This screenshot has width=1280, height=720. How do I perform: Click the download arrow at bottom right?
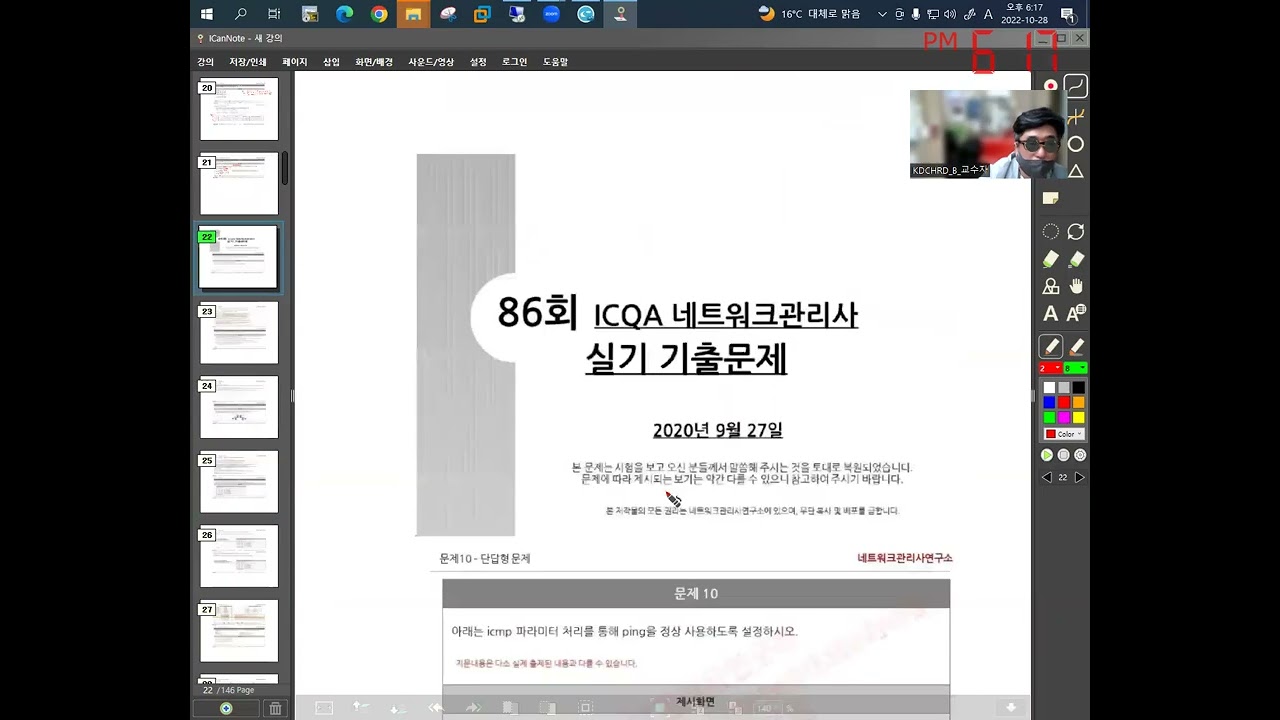1011,707
